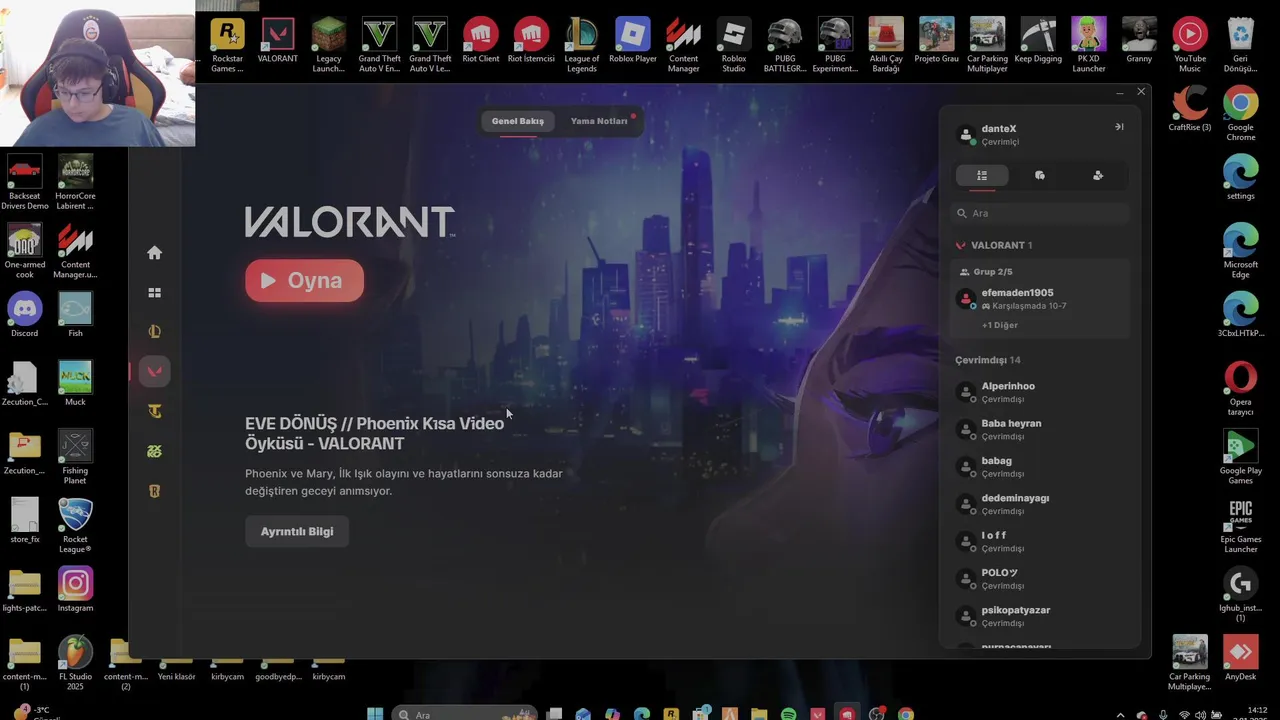The width and height of the screenshot is (1280, 720).
Task: Select offline friend babag
Action: click(1040, 467)
